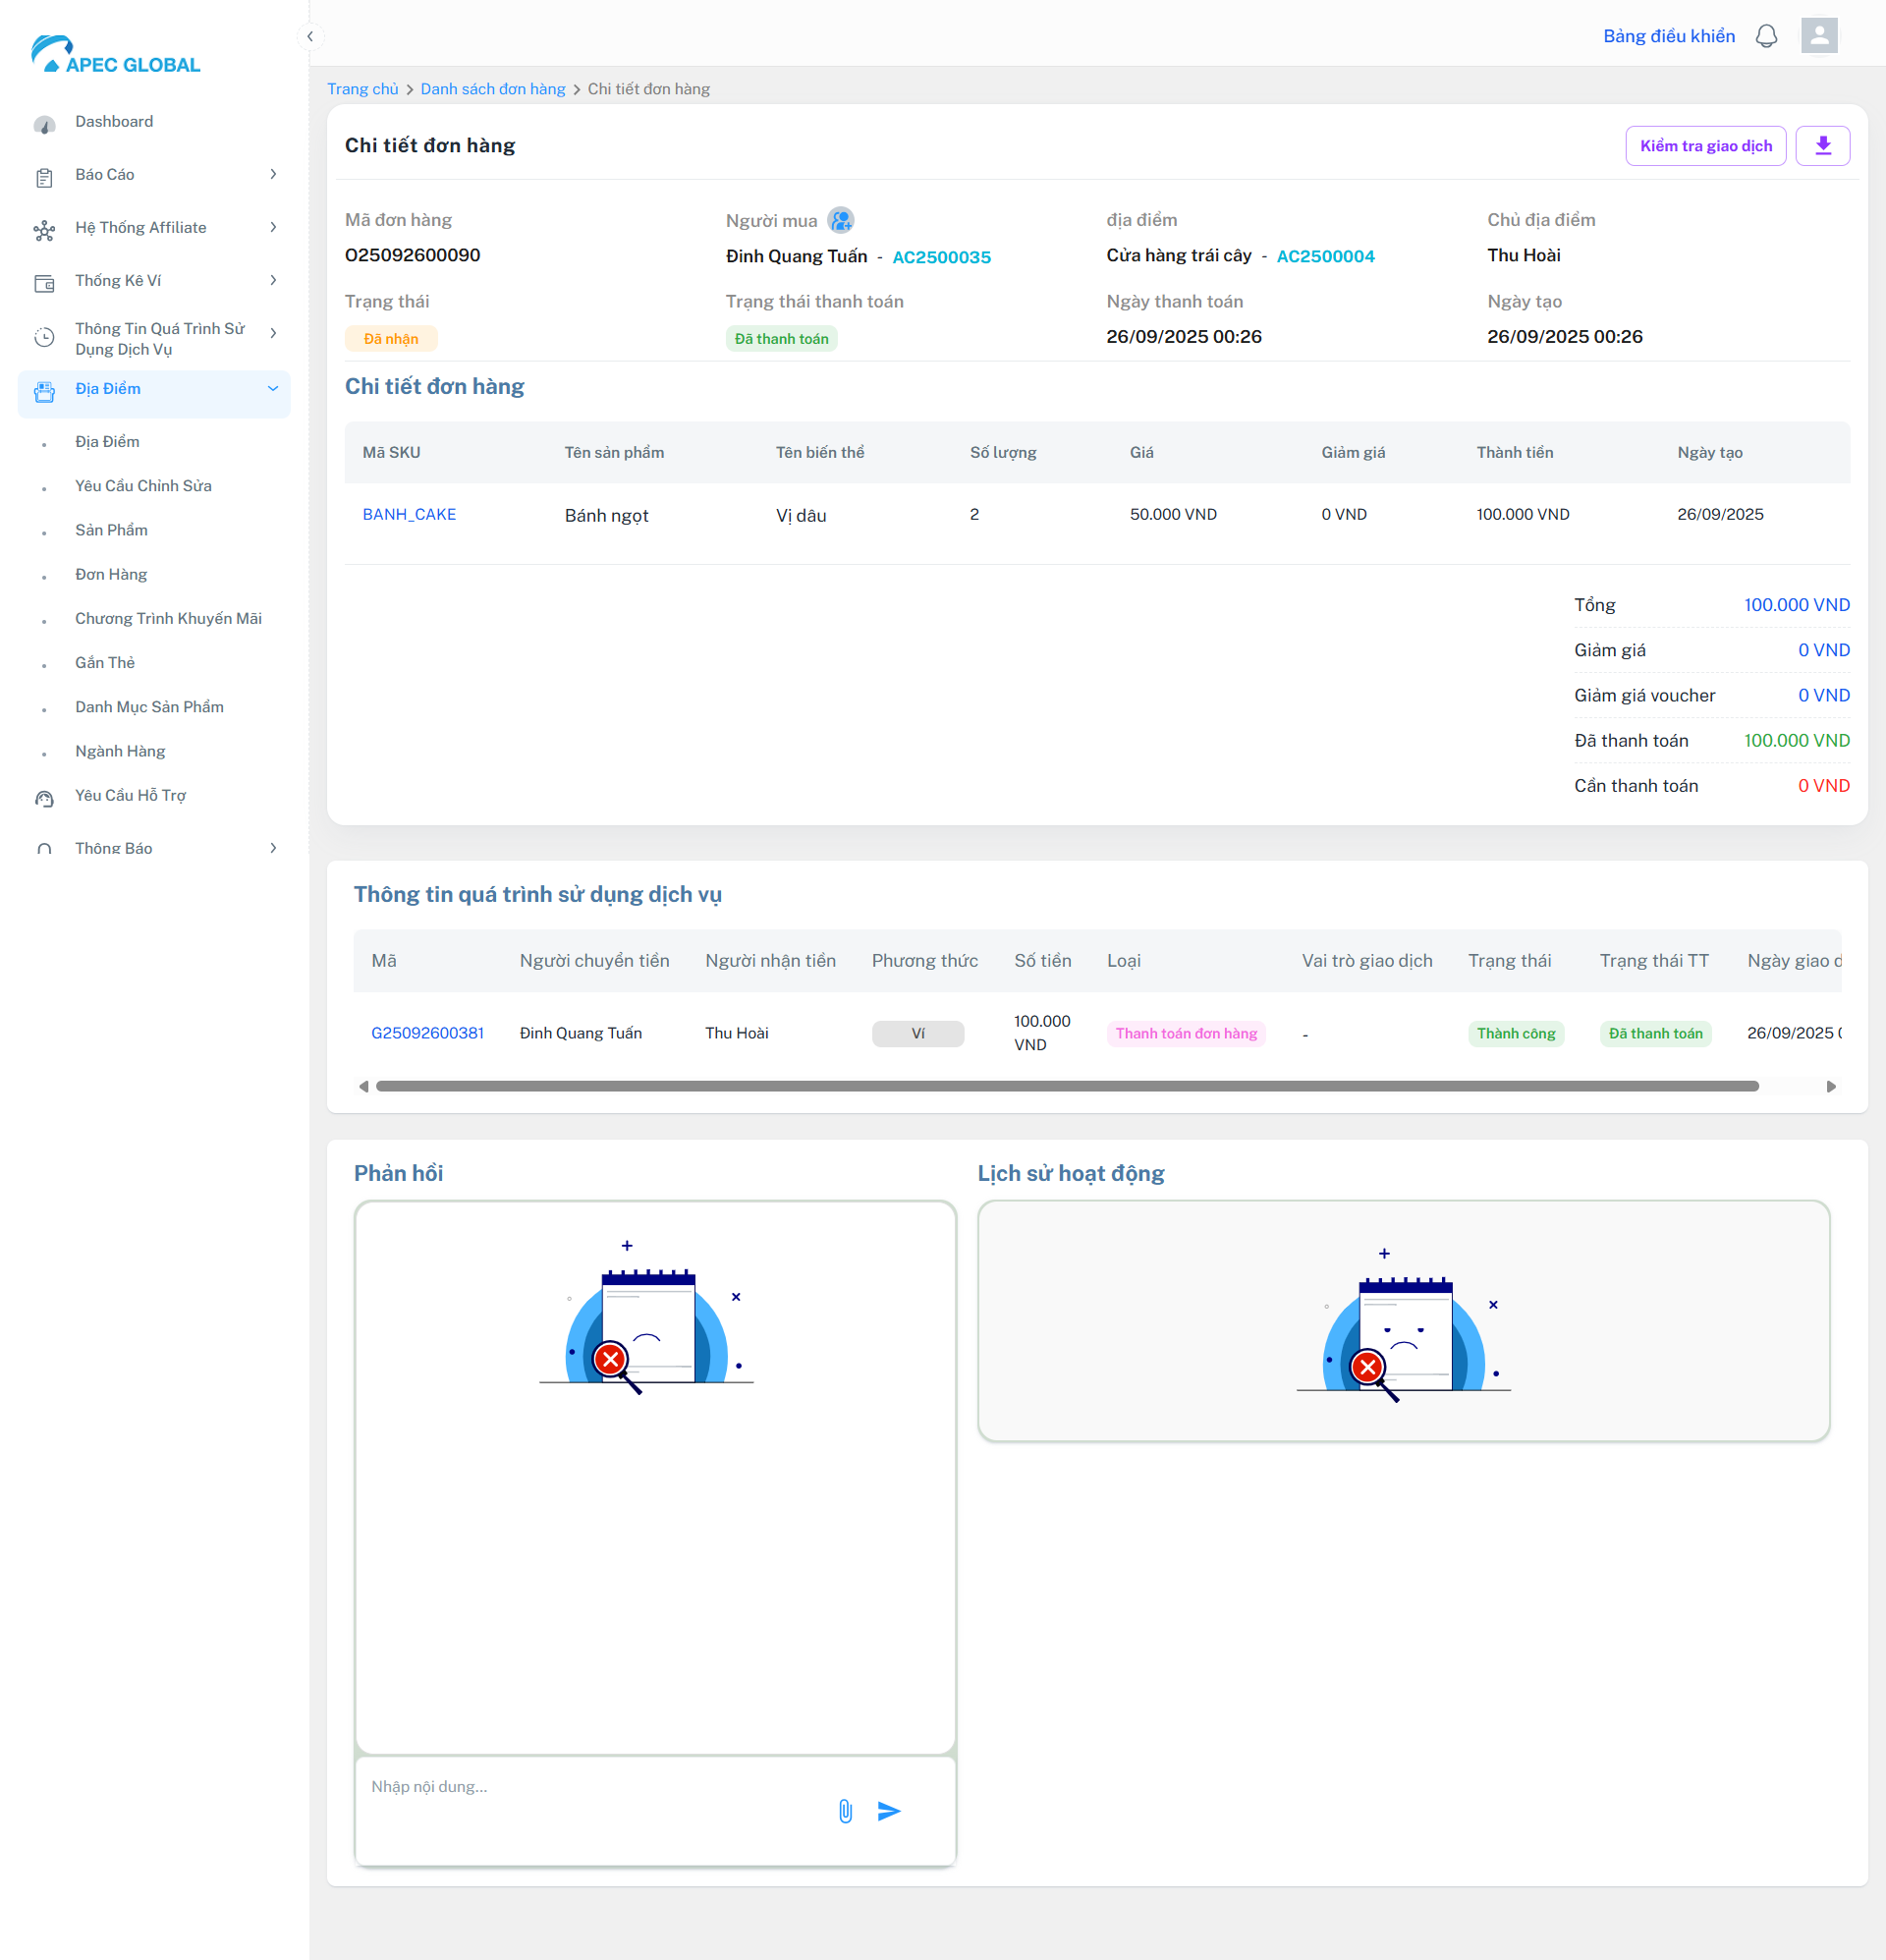Viewport: 1886px width, 1960px height.
Task: Open the Đơn Hàng submenu item
Action: tap(111, 575)
